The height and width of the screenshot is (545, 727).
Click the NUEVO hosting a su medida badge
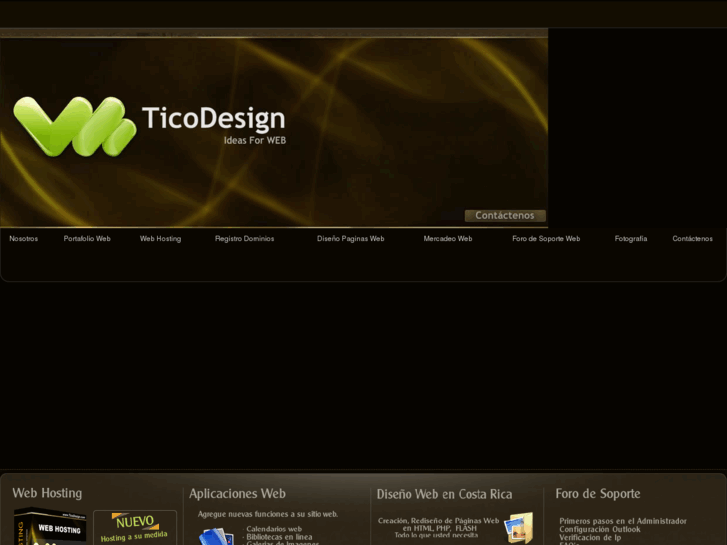(135, 528)
